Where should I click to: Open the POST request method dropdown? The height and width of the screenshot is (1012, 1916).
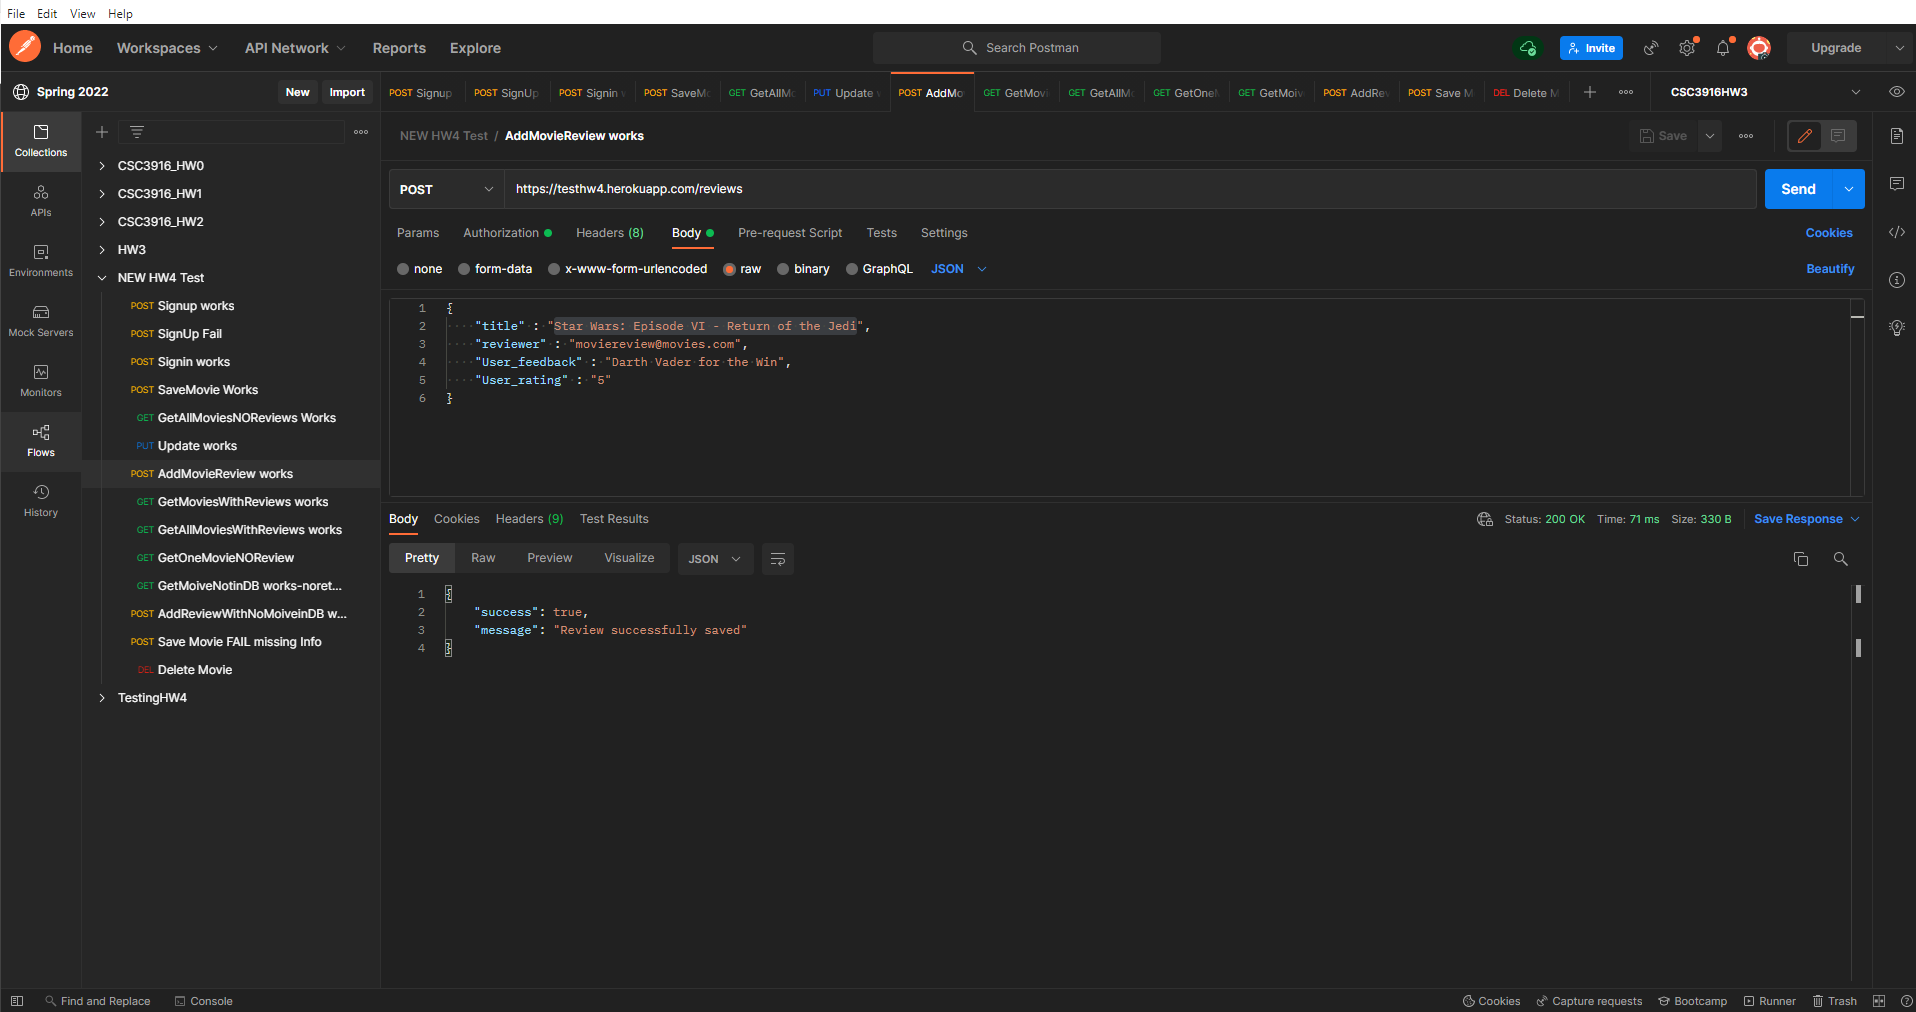click(x=445, y=189)
